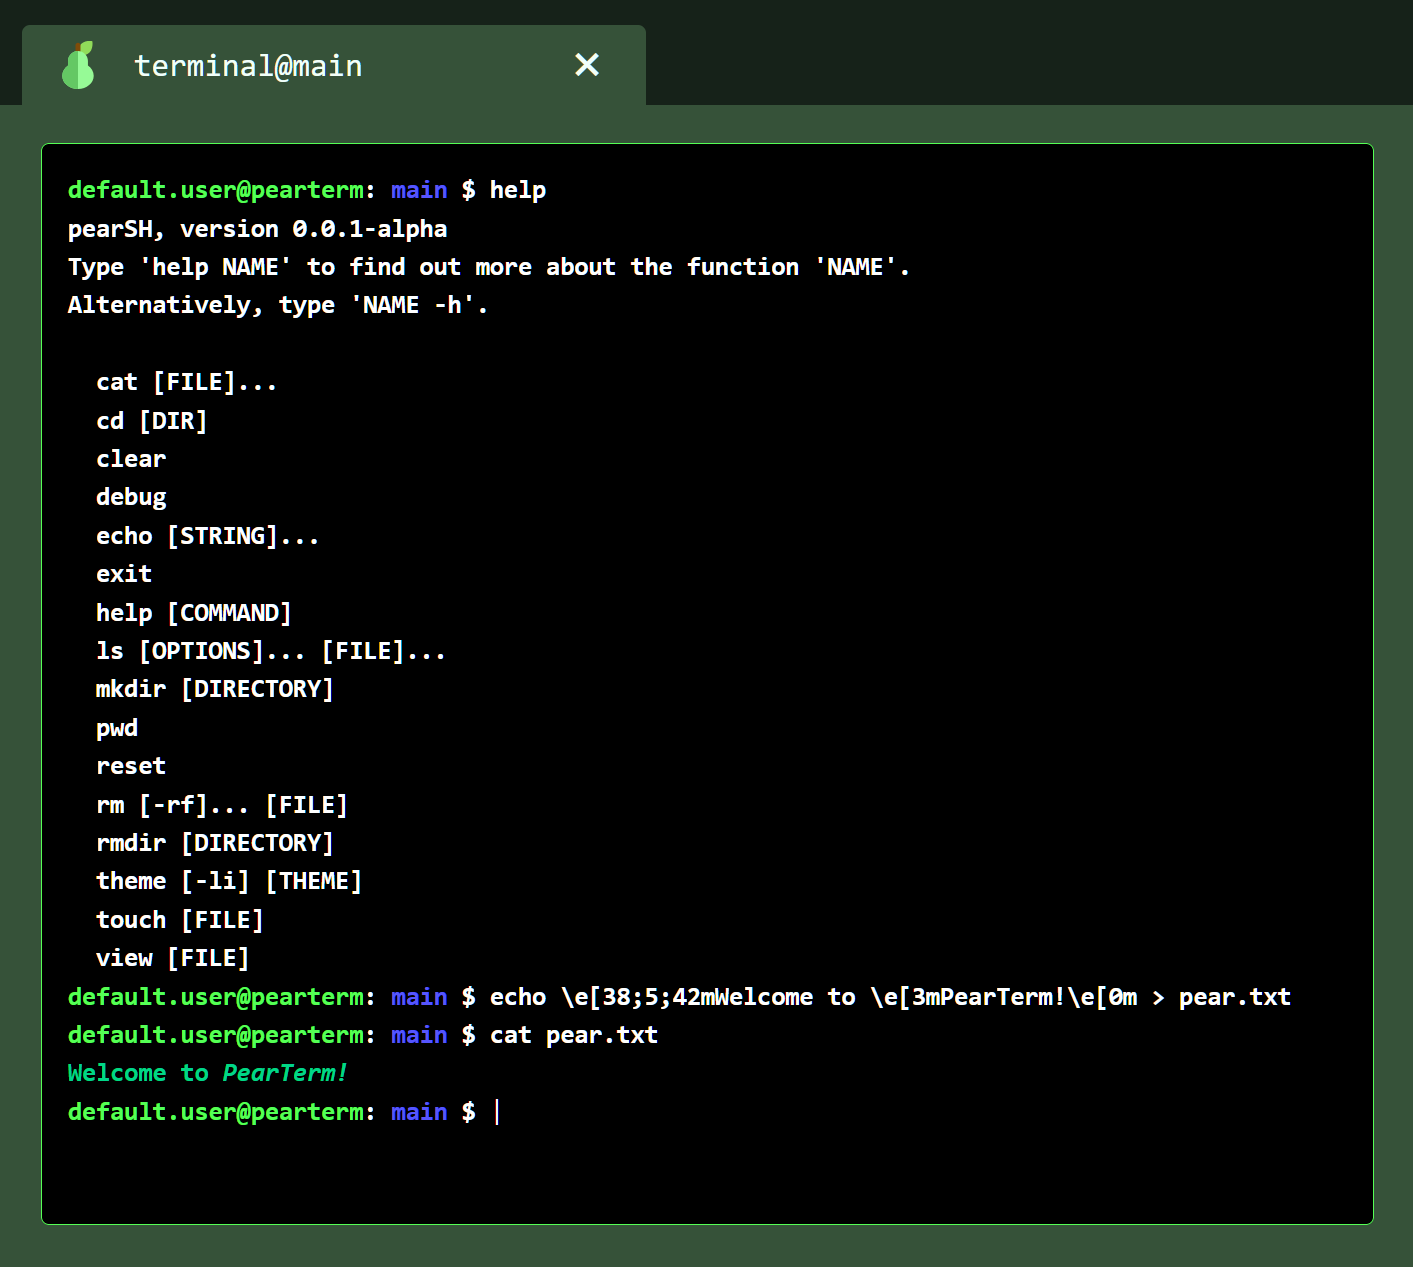Click the 'reset' command in the help list
The height and width of the screenshot is (1267, 1413).
[131, 767]
